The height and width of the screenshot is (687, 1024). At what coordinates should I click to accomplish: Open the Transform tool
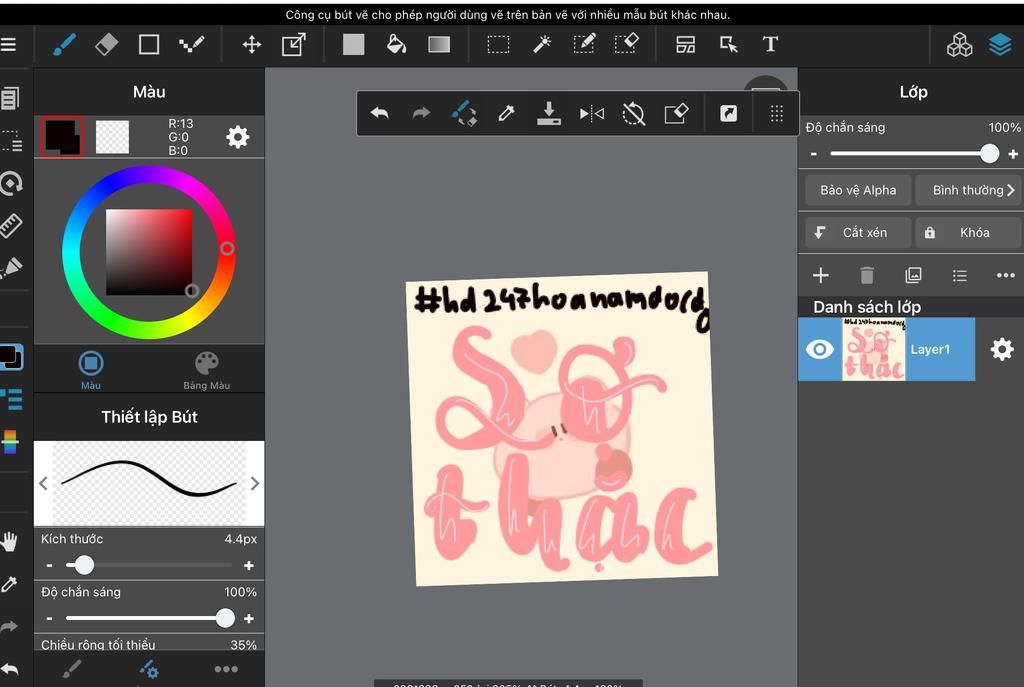(294, 44)
